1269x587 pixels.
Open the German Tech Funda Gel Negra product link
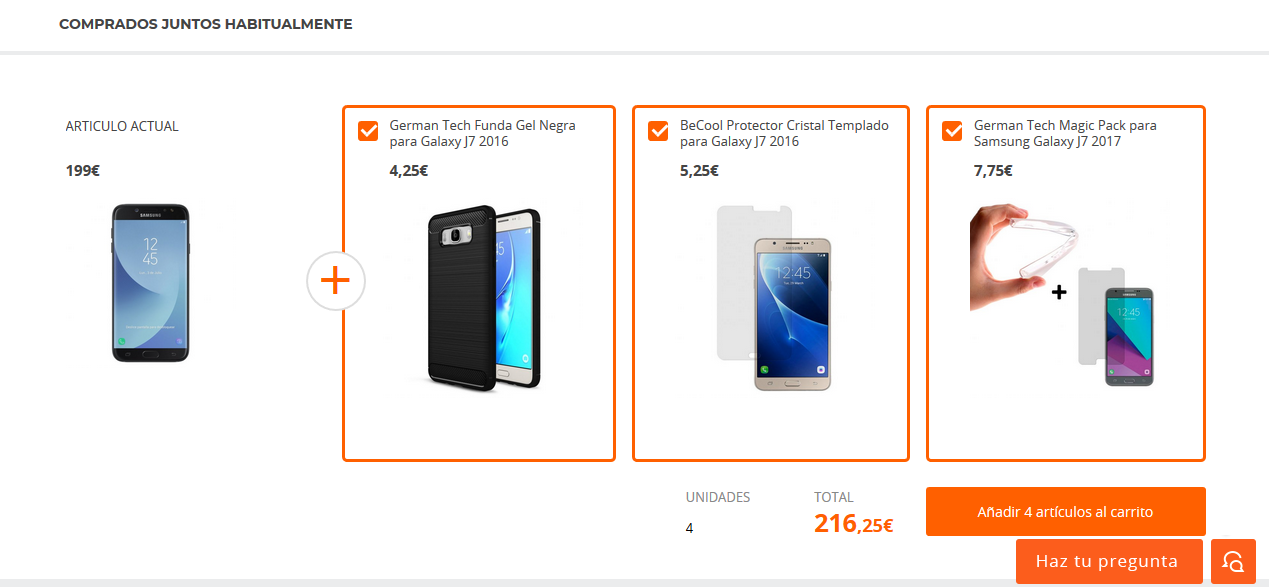pos(482,133)
